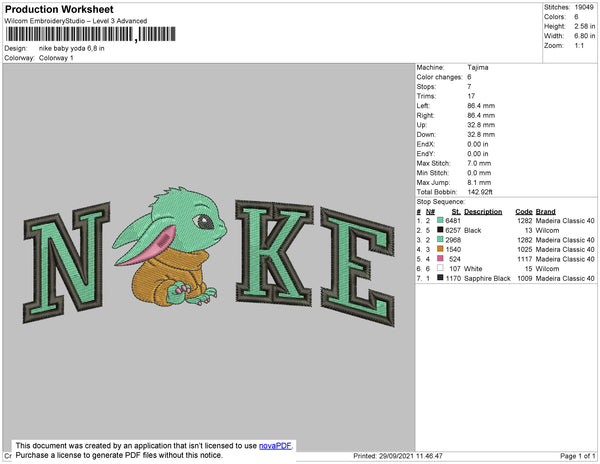Click the 'Sapphire Black' description text
Viewport: 600px width, 464px height.
point(487,278)
